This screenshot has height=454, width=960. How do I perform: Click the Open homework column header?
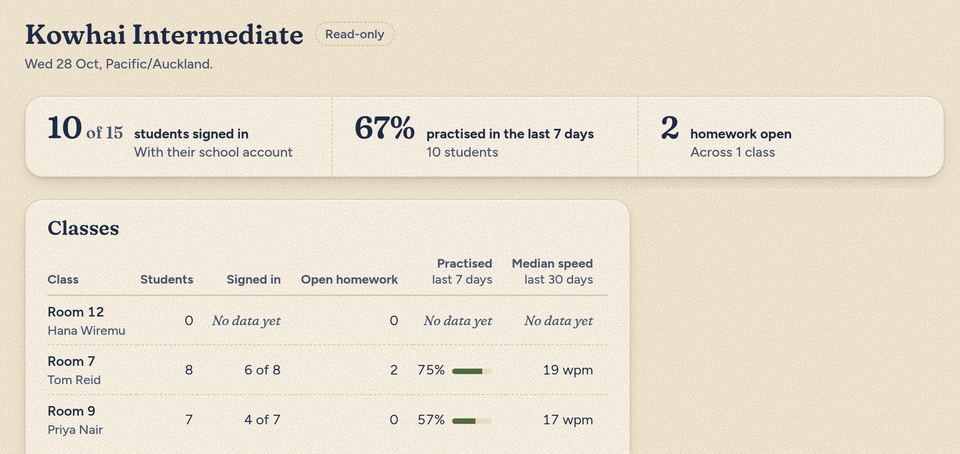click(349, 280)
